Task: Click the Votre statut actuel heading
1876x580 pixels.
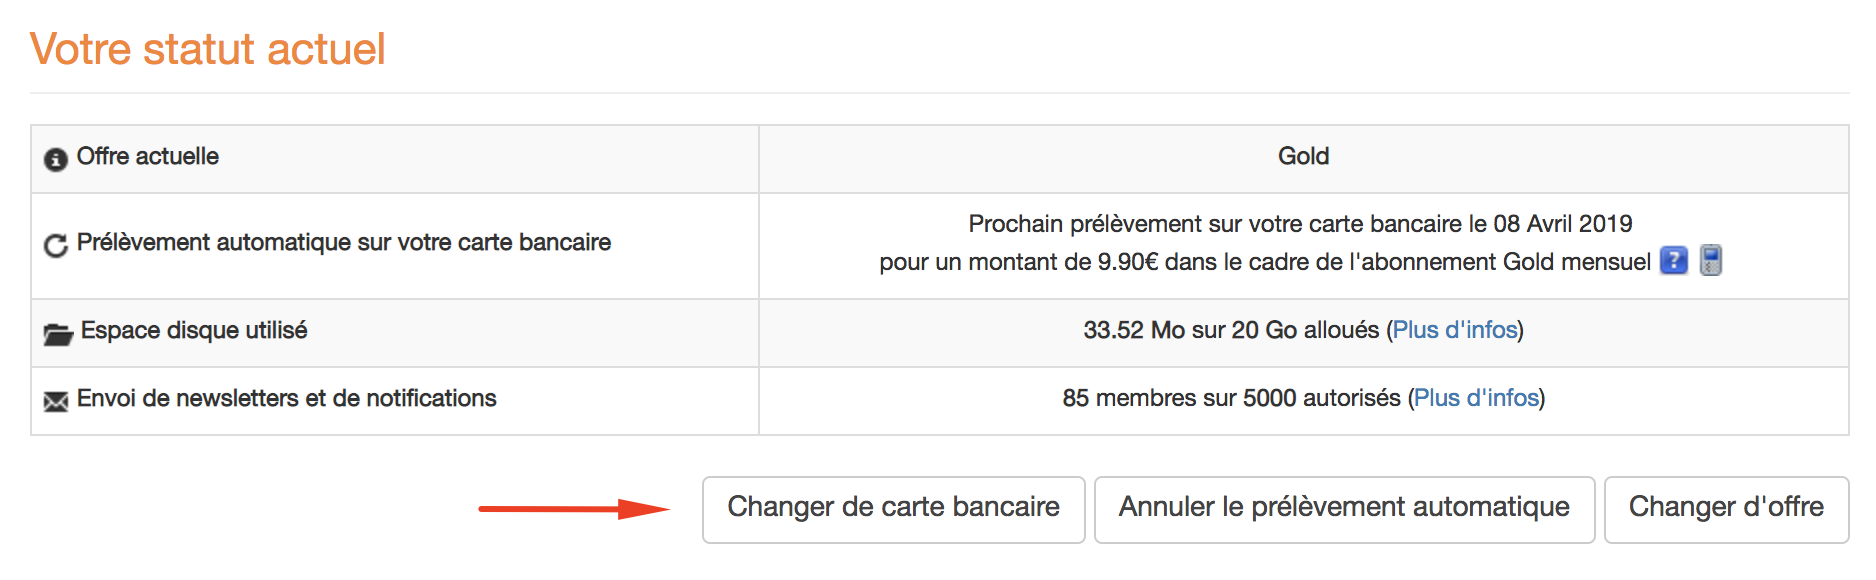Action: tap(207, 49)
